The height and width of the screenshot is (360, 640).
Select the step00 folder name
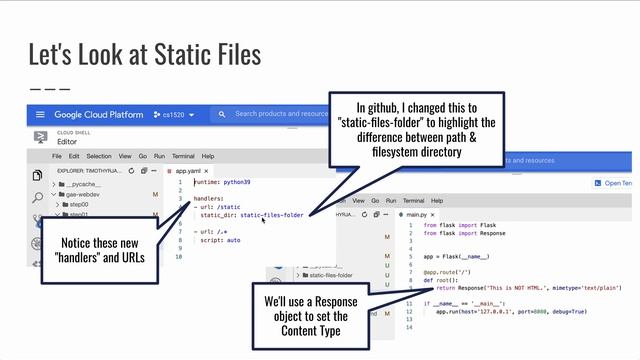[79, 204]
